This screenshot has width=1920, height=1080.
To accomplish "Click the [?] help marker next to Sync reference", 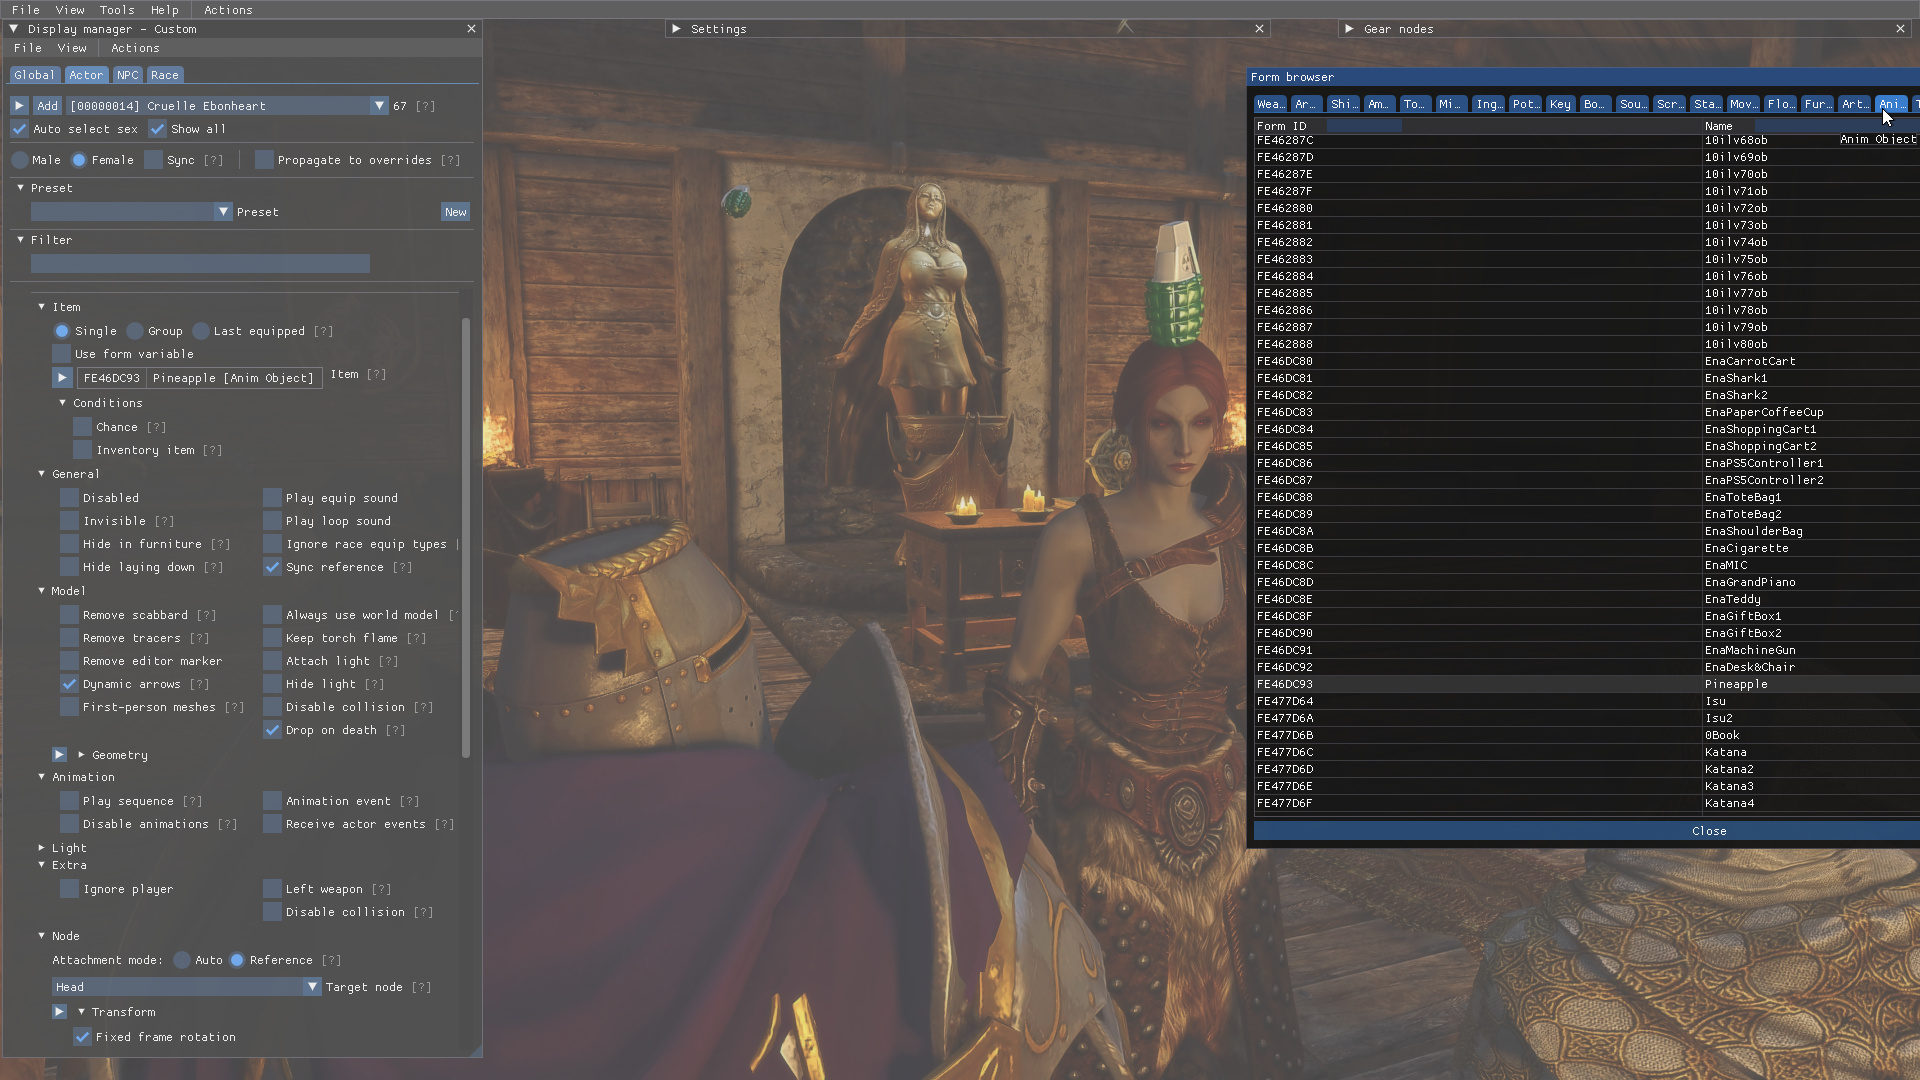I will coord(402,567).
